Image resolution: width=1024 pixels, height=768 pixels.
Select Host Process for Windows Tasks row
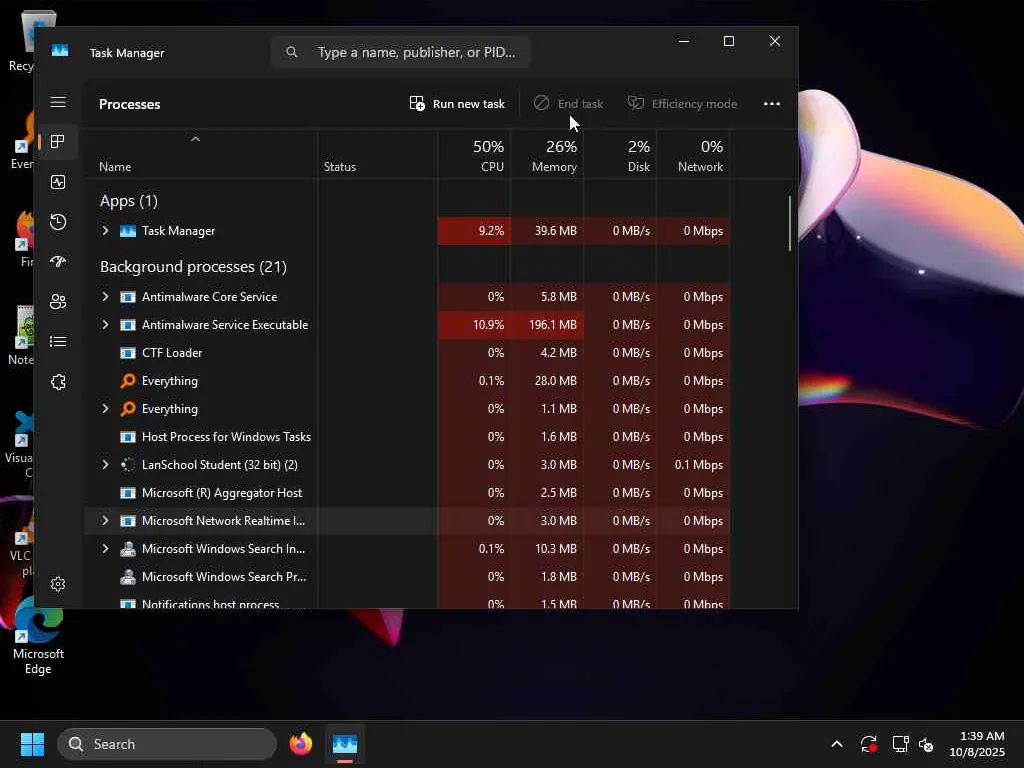pos(407,437)
